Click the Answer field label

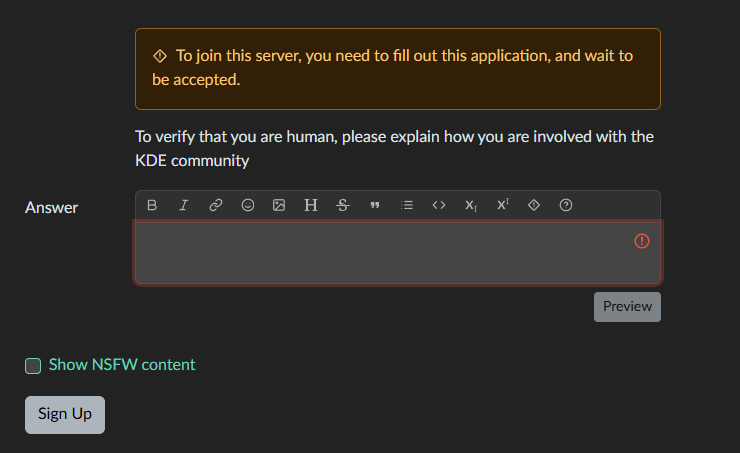coord(51,208)
